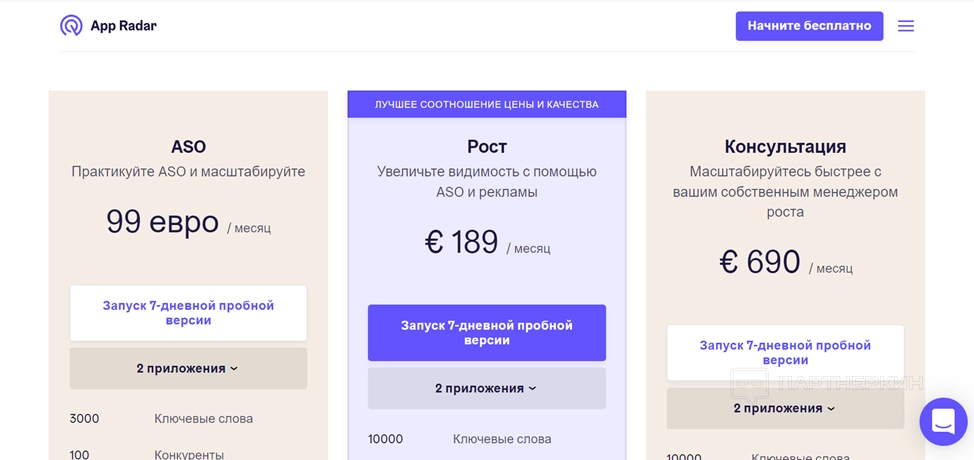Expand '2 приложения' dropdown in ASO plan
The height and width of the screenshot is (460, 974).
pyautogui.click(x=188, y=369)
